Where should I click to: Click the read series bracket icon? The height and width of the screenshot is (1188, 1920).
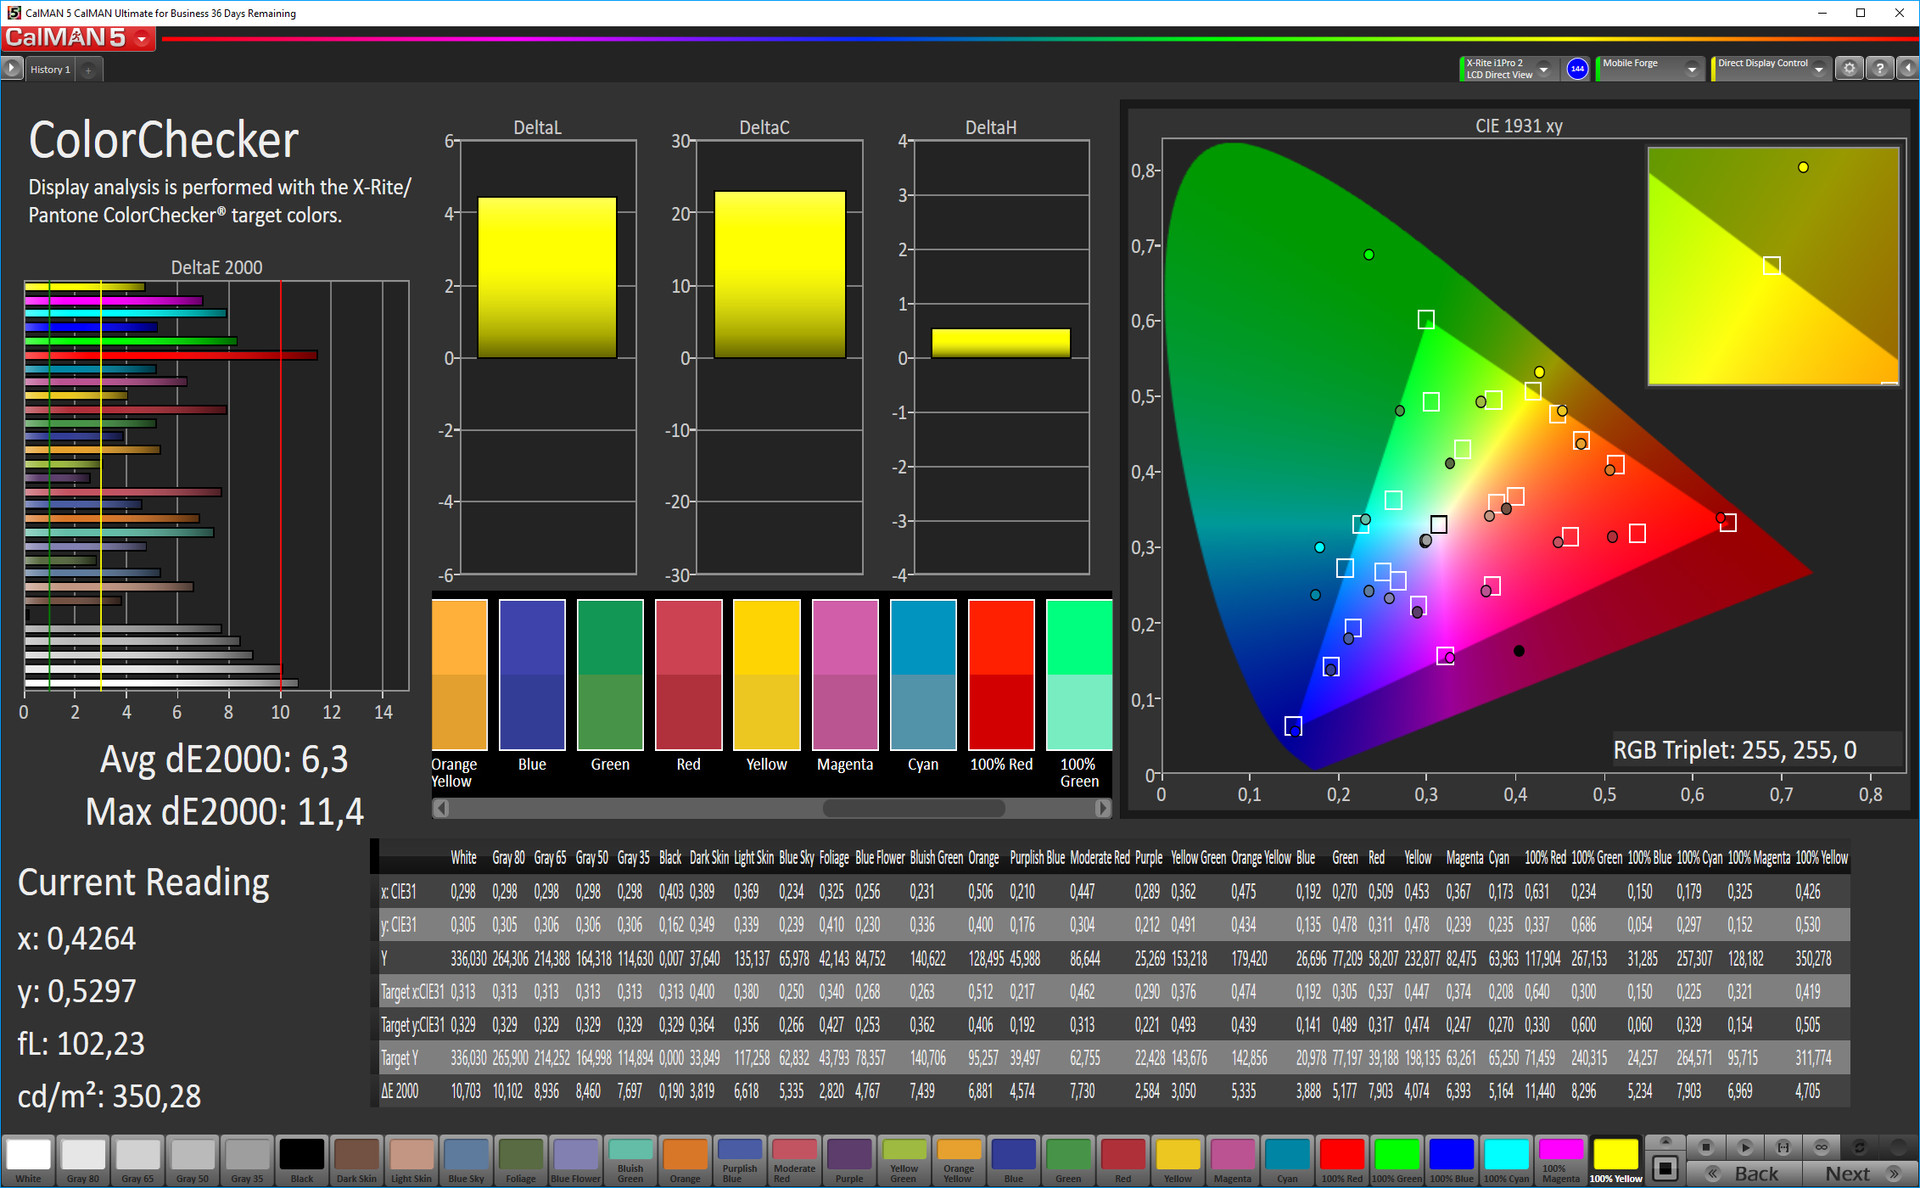[x=1783, y=1146]
